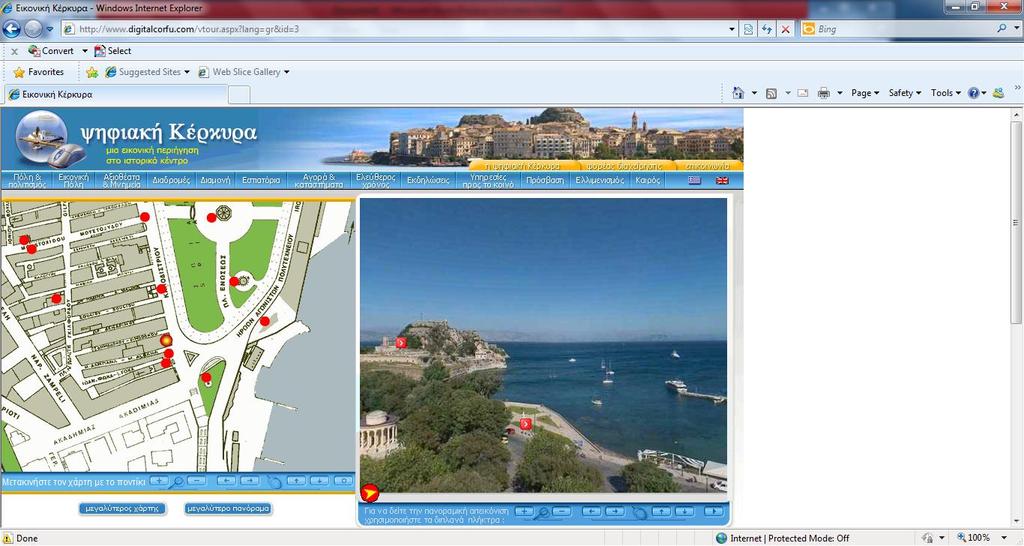Click the map zoom-in plus button
The image size is (1024, 546).
(x=159, y=481)
